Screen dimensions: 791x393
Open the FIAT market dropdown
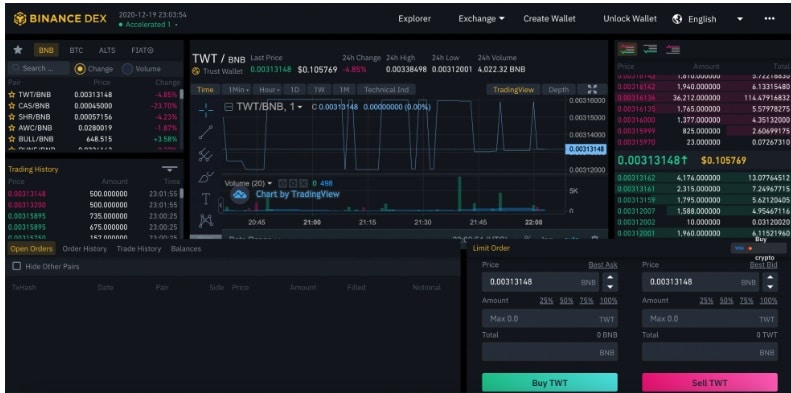coord(142,50)
